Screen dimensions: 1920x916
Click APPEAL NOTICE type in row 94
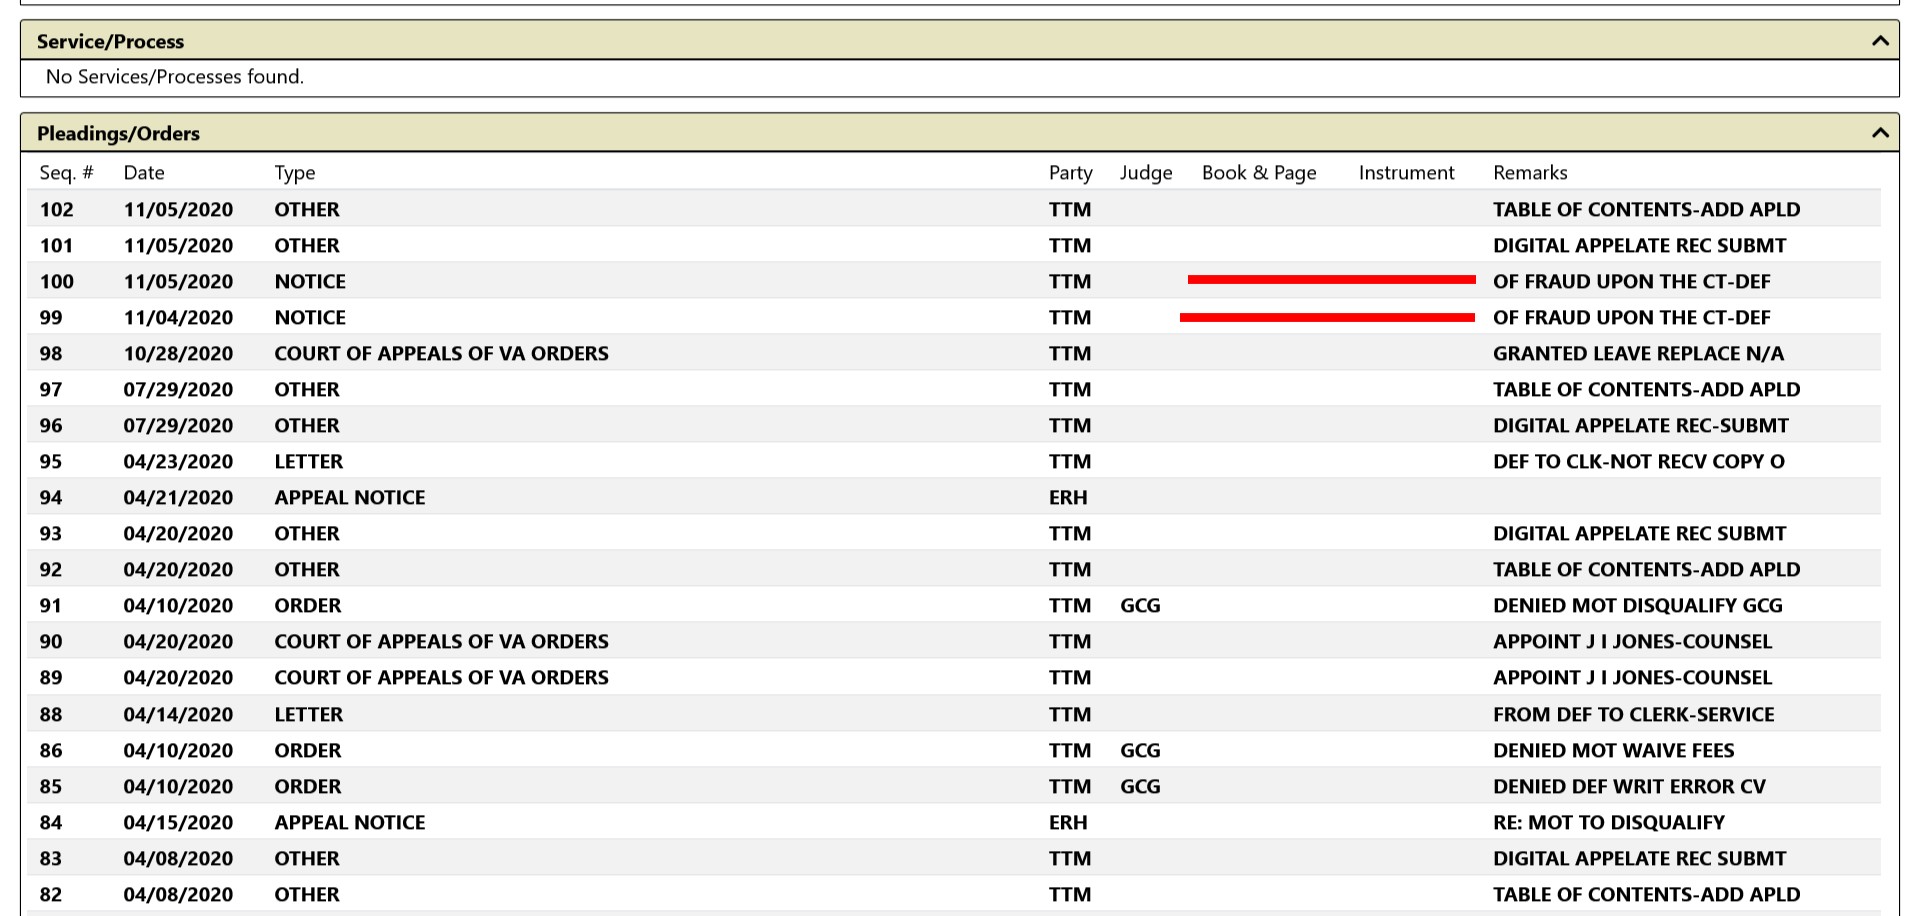point(350,497)
